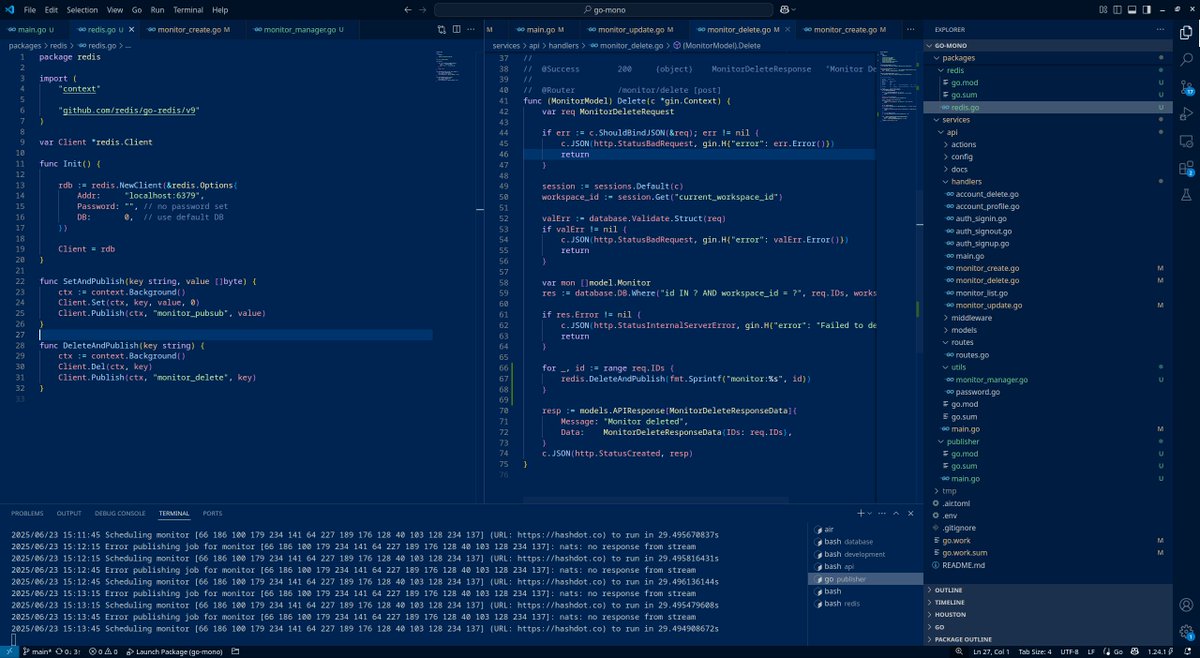Open More Actions in left editor group
This screenshot has width=1200, height=658.
click(x=471, y=30)
